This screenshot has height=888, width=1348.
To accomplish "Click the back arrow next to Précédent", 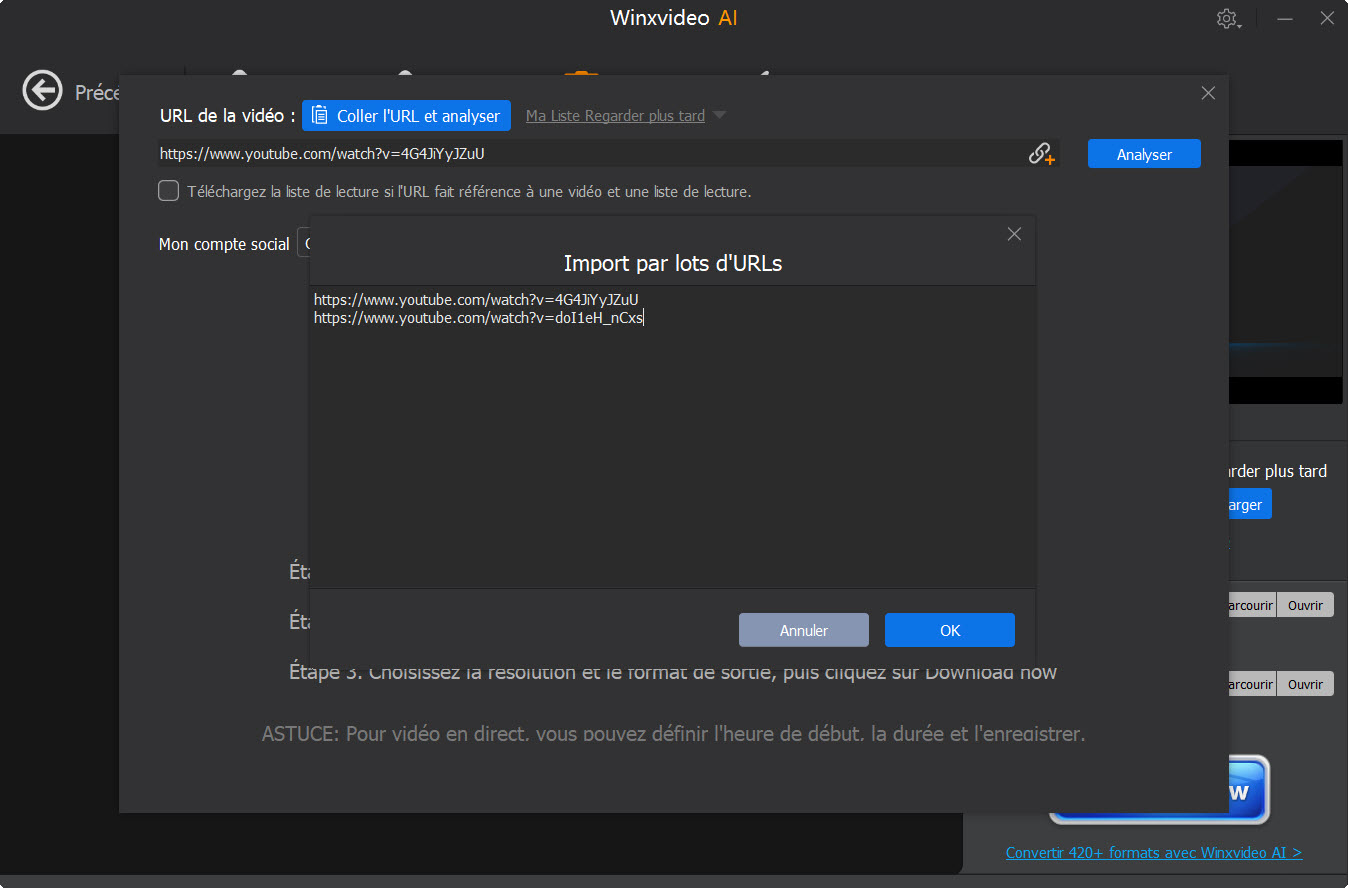I will (x=42, y=91).
